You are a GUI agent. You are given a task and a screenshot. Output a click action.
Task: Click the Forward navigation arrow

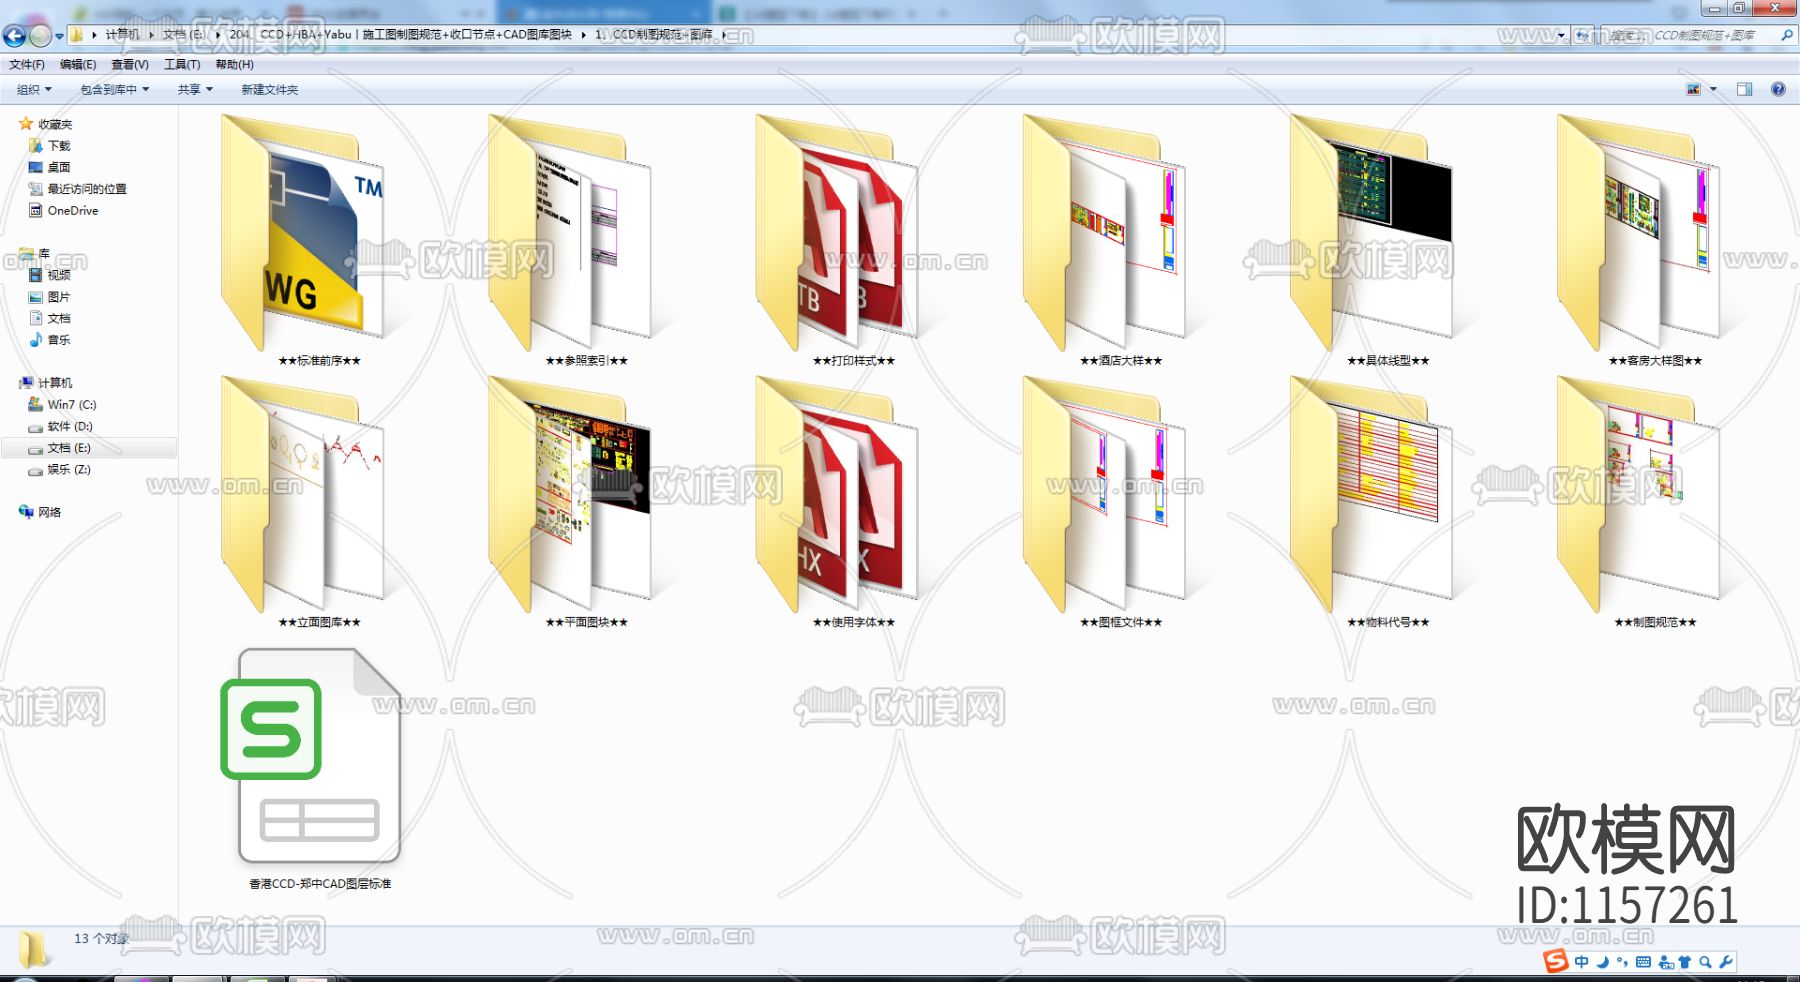point(40,36)
